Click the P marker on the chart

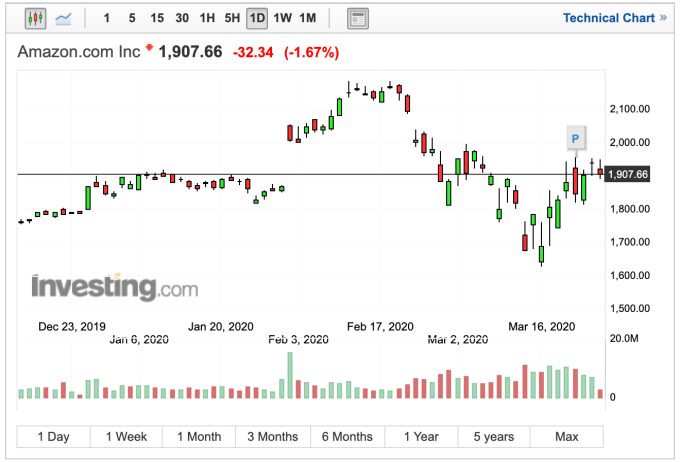click(x=576, y=139)
